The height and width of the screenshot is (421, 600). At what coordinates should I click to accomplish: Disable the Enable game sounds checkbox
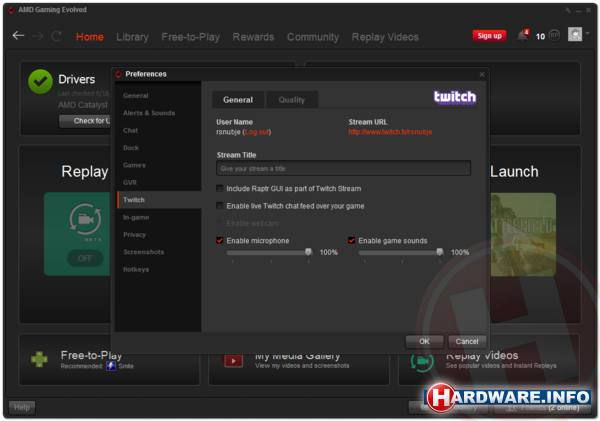coord(351,240)
